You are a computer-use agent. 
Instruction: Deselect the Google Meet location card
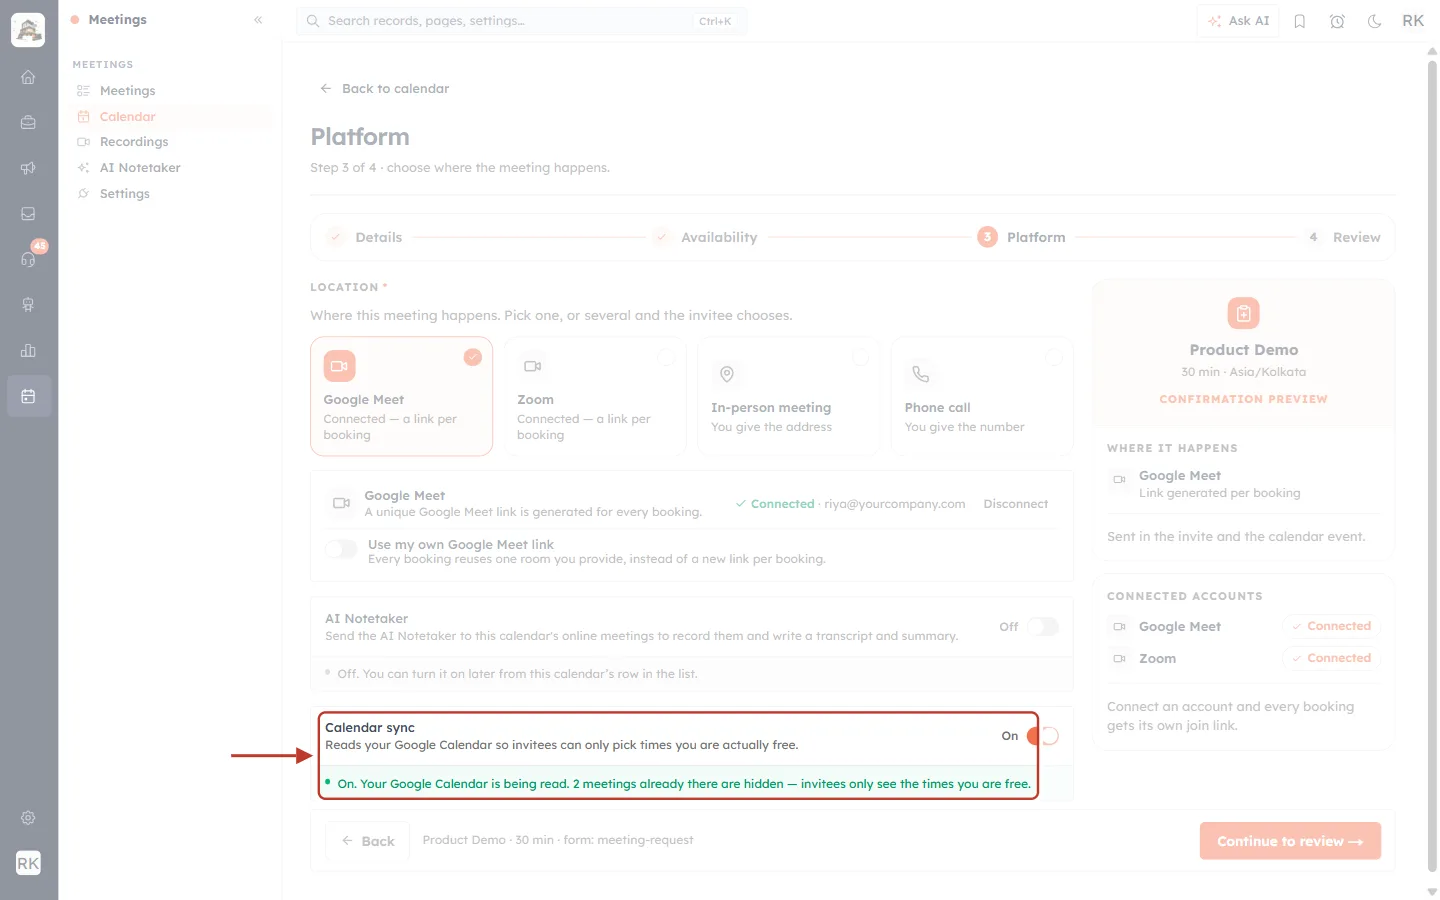point(402,396)
